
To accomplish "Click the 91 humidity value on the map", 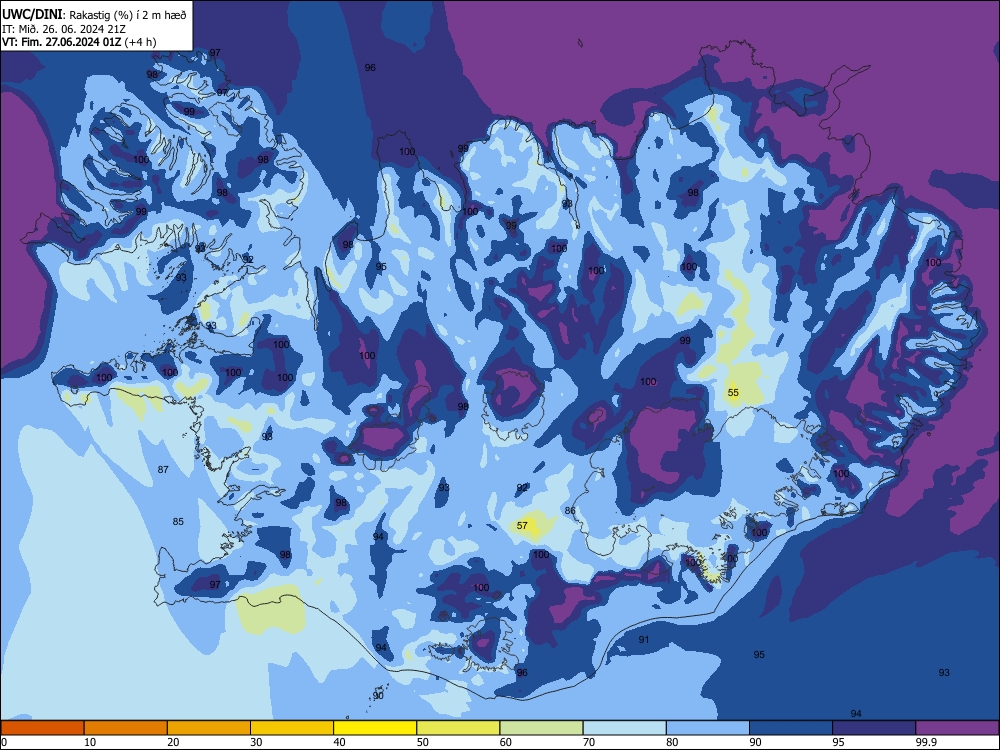I will click(x=644, y=640).
